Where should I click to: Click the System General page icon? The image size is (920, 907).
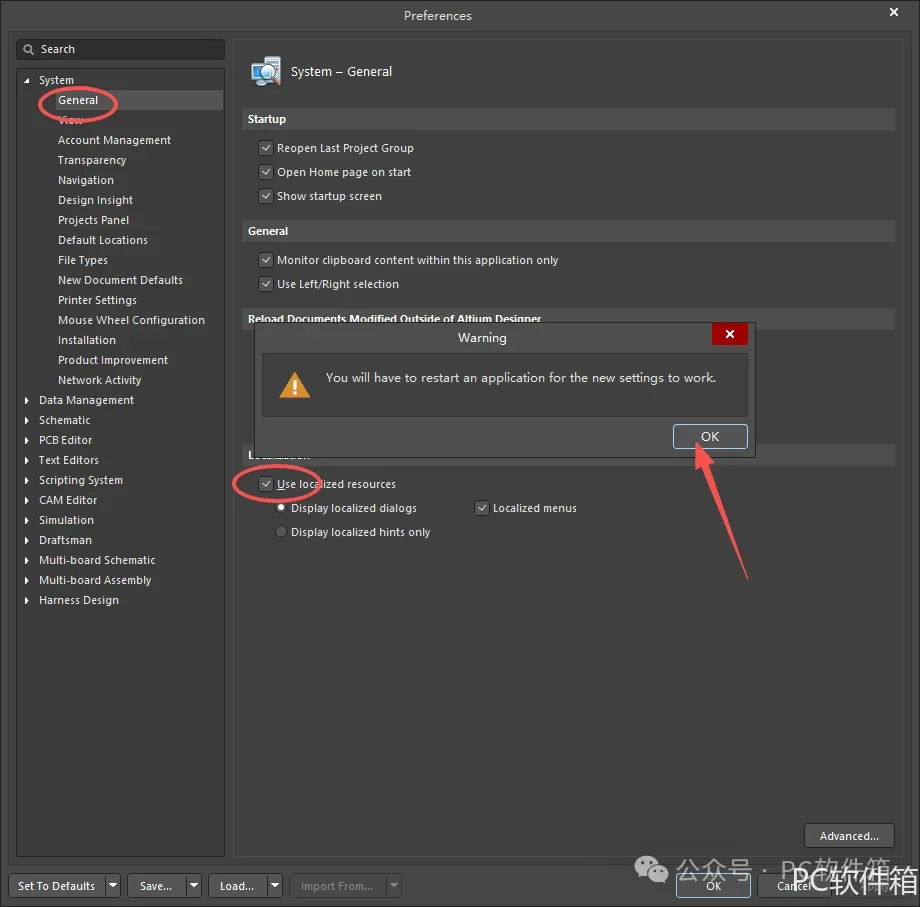266,72
